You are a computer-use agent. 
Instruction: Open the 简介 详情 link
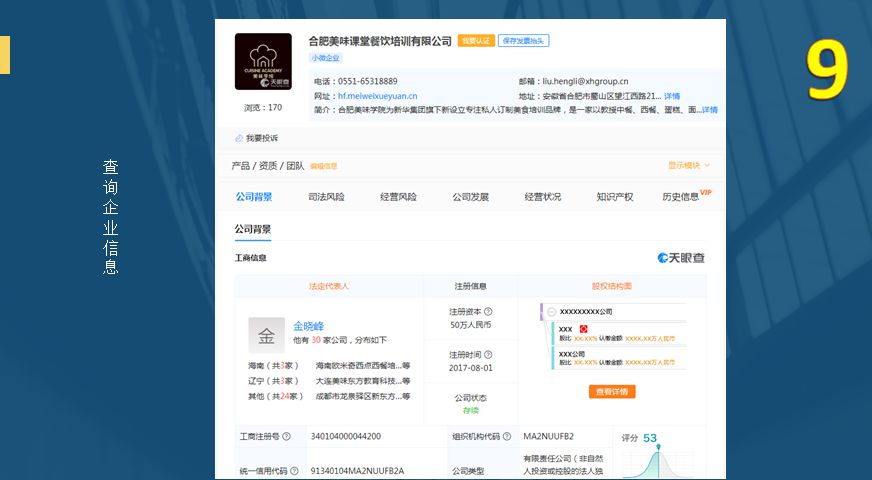(710, 110)
